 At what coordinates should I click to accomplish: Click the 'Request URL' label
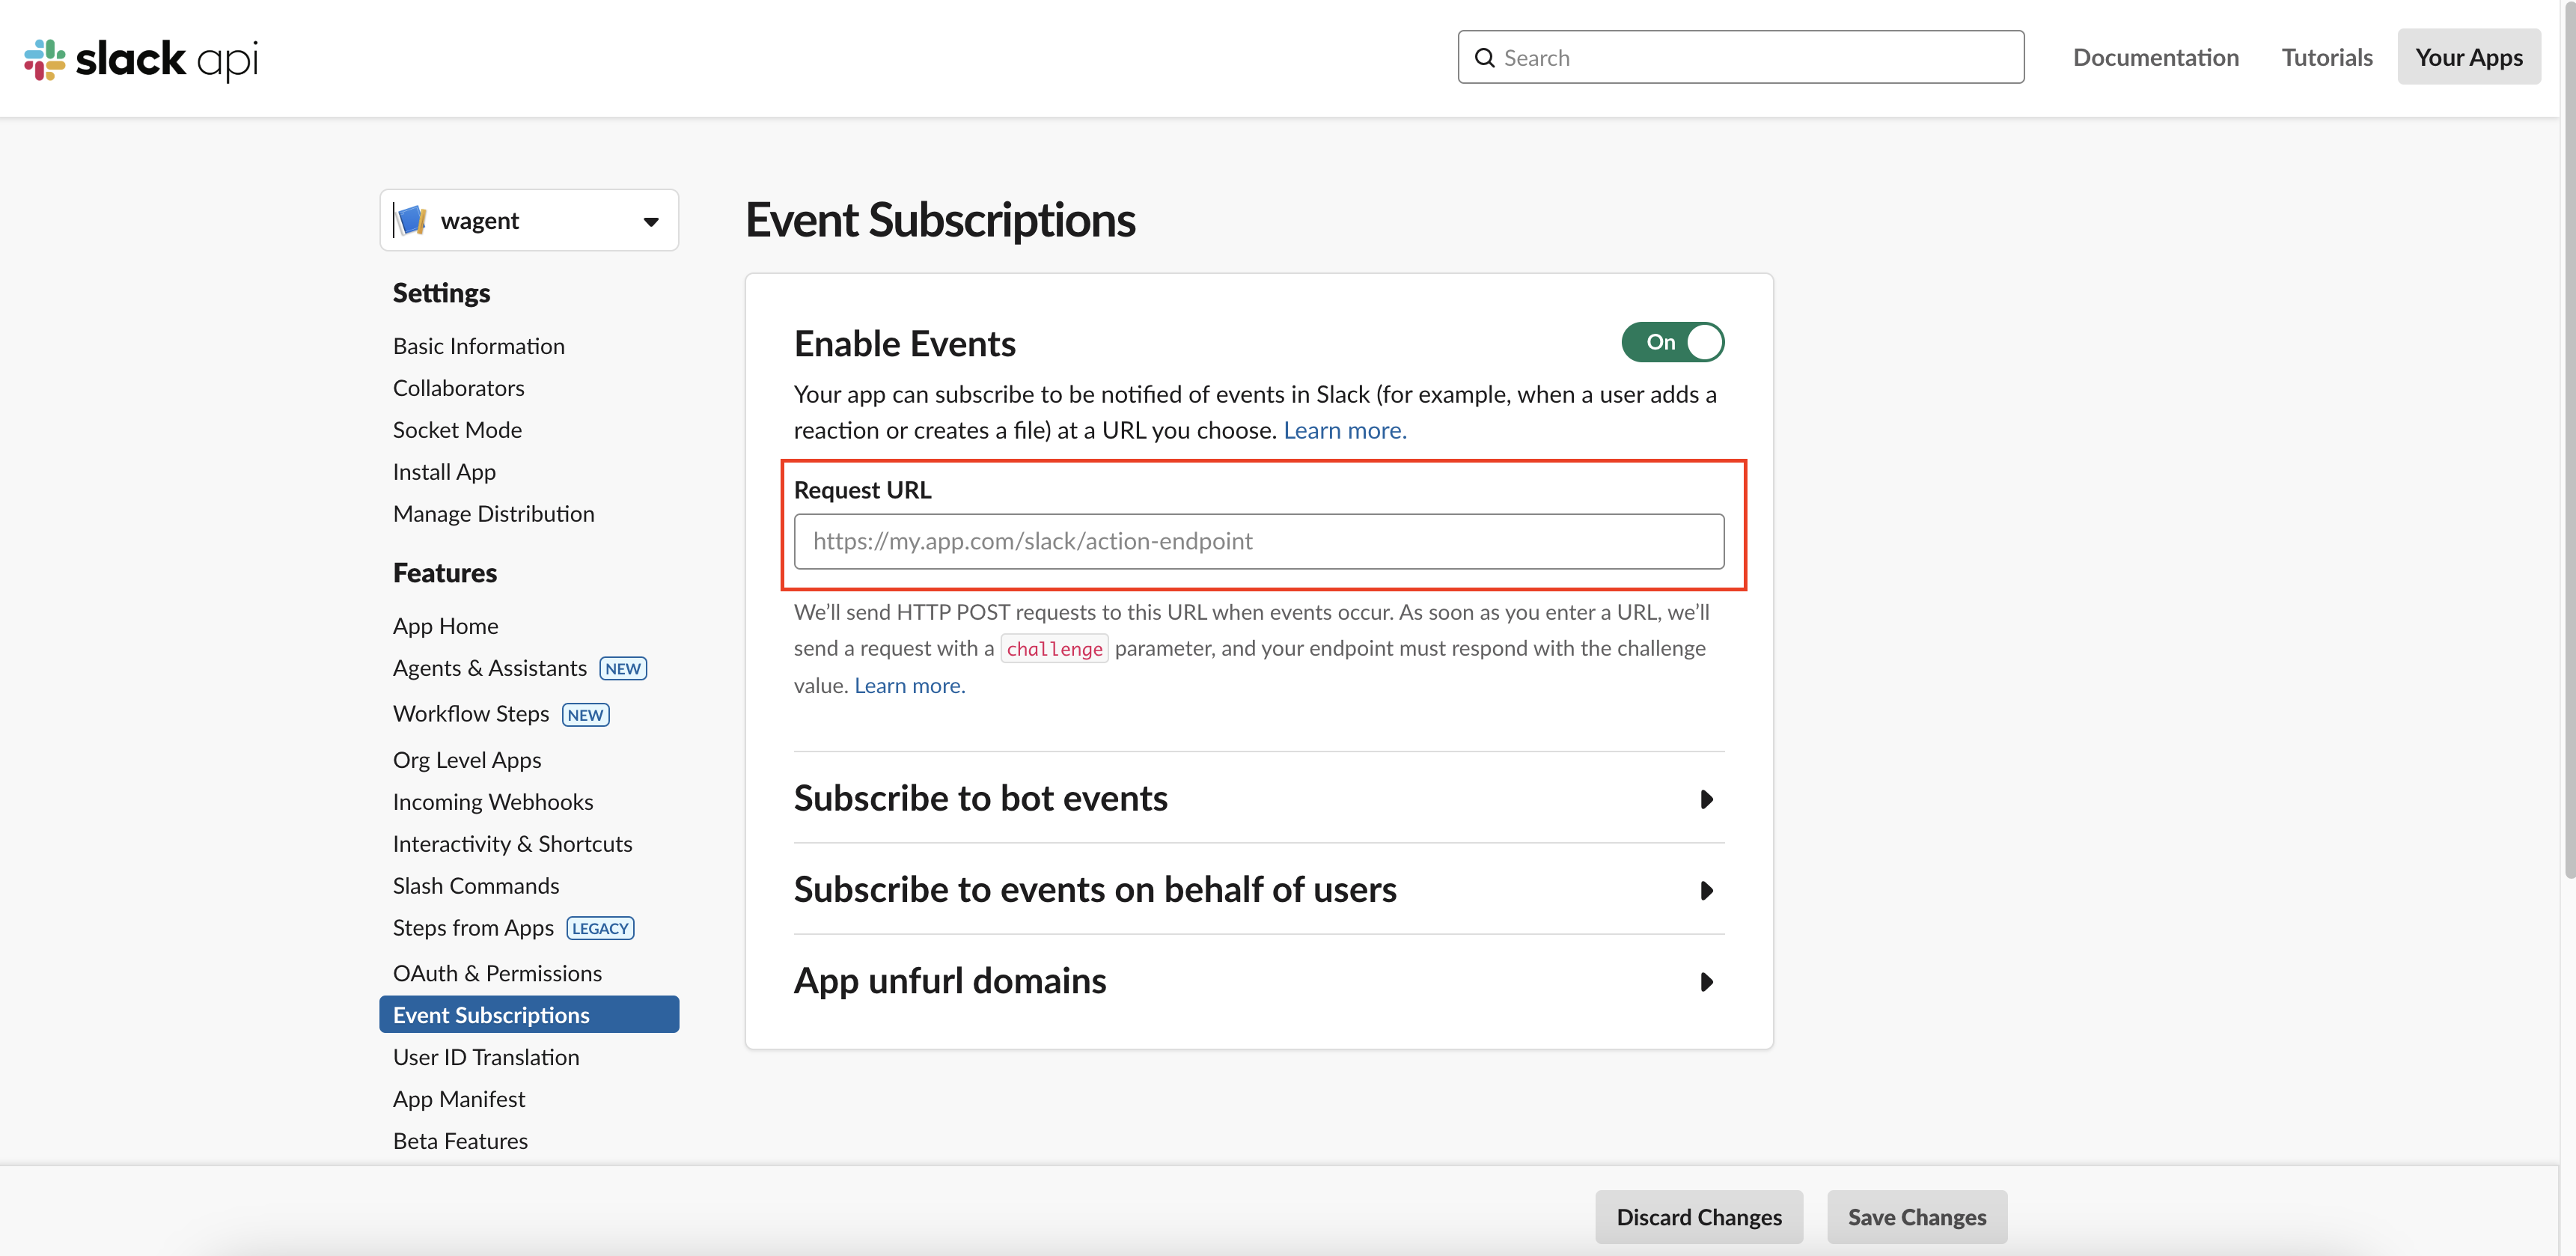862,490
